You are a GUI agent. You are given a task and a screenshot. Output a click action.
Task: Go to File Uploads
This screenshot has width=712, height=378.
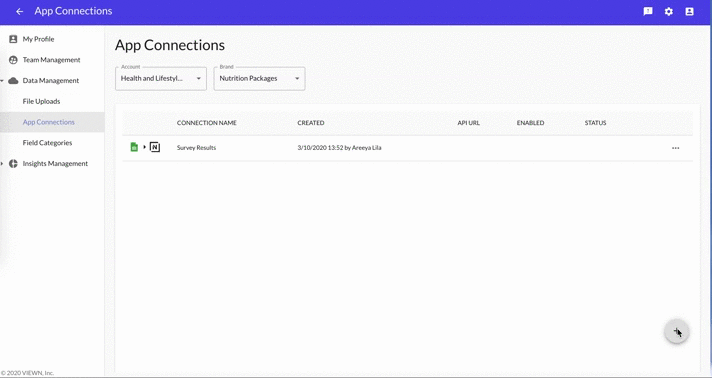[41, 101]
